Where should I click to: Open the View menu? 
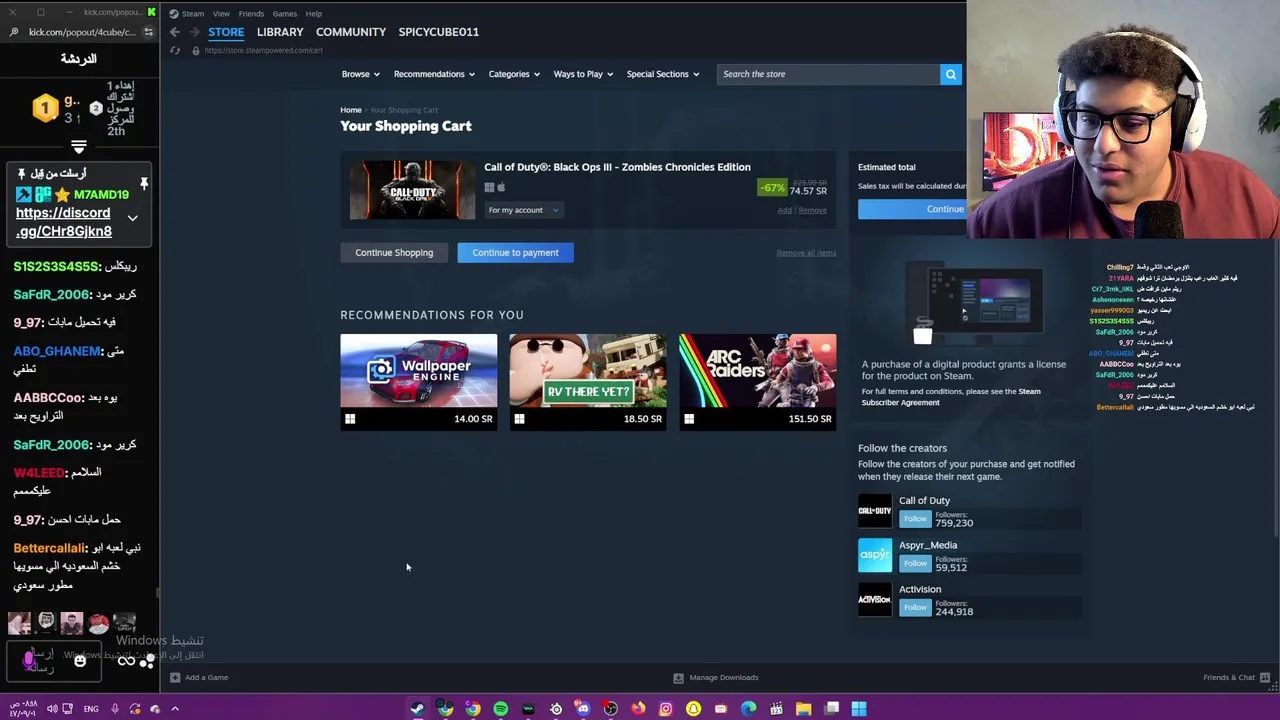[221, 14]
